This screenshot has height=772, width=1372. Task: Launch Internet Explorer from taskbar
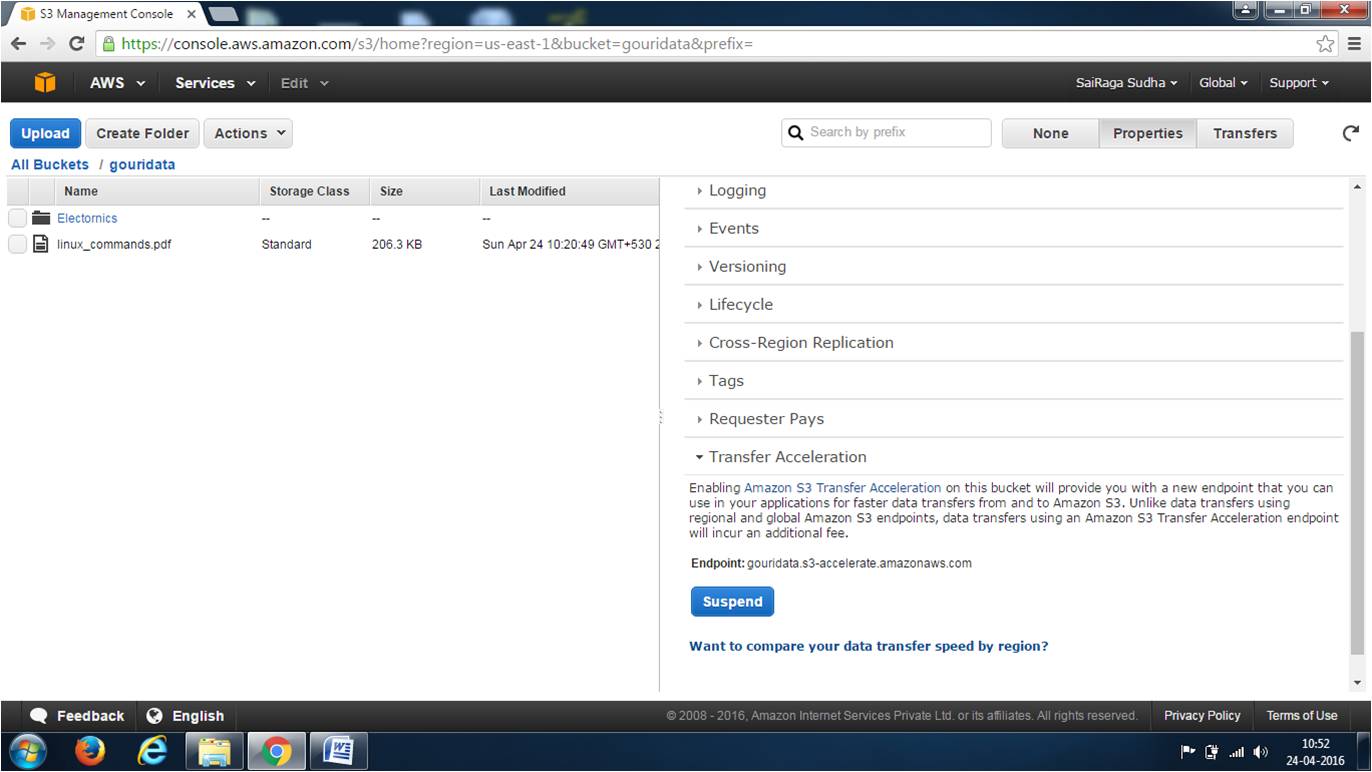152,752
